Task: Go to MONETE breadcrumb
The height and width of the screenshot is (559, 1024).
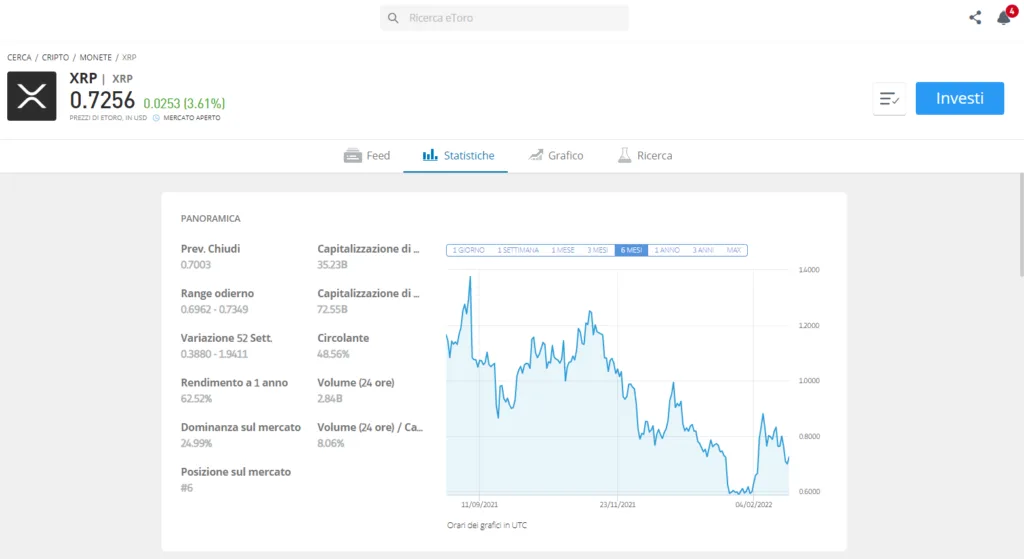Action: tap(95, 57)
